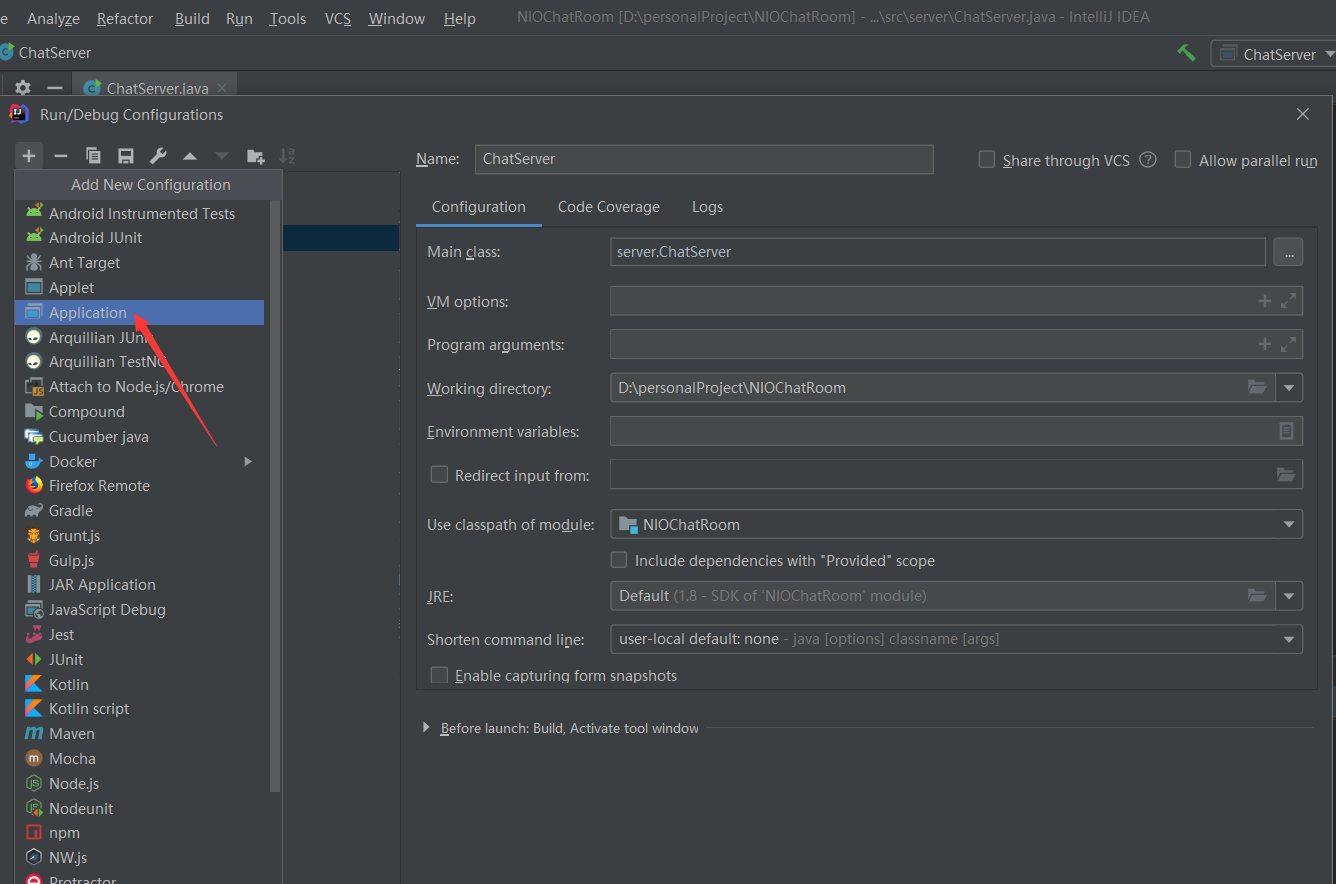The height and width of the screenshot is (884, 1336).
Task: Switch to the Logs tab
Action: tap(707, 207)
